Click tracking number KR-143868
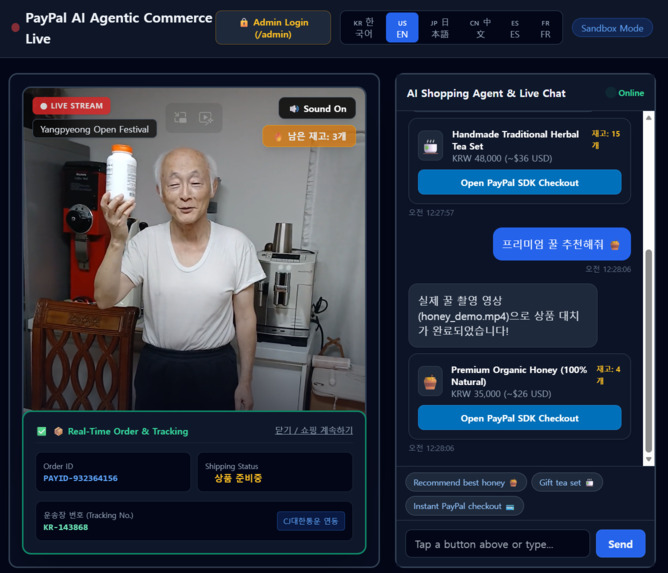668x573 pixels. tap(66, 527)
